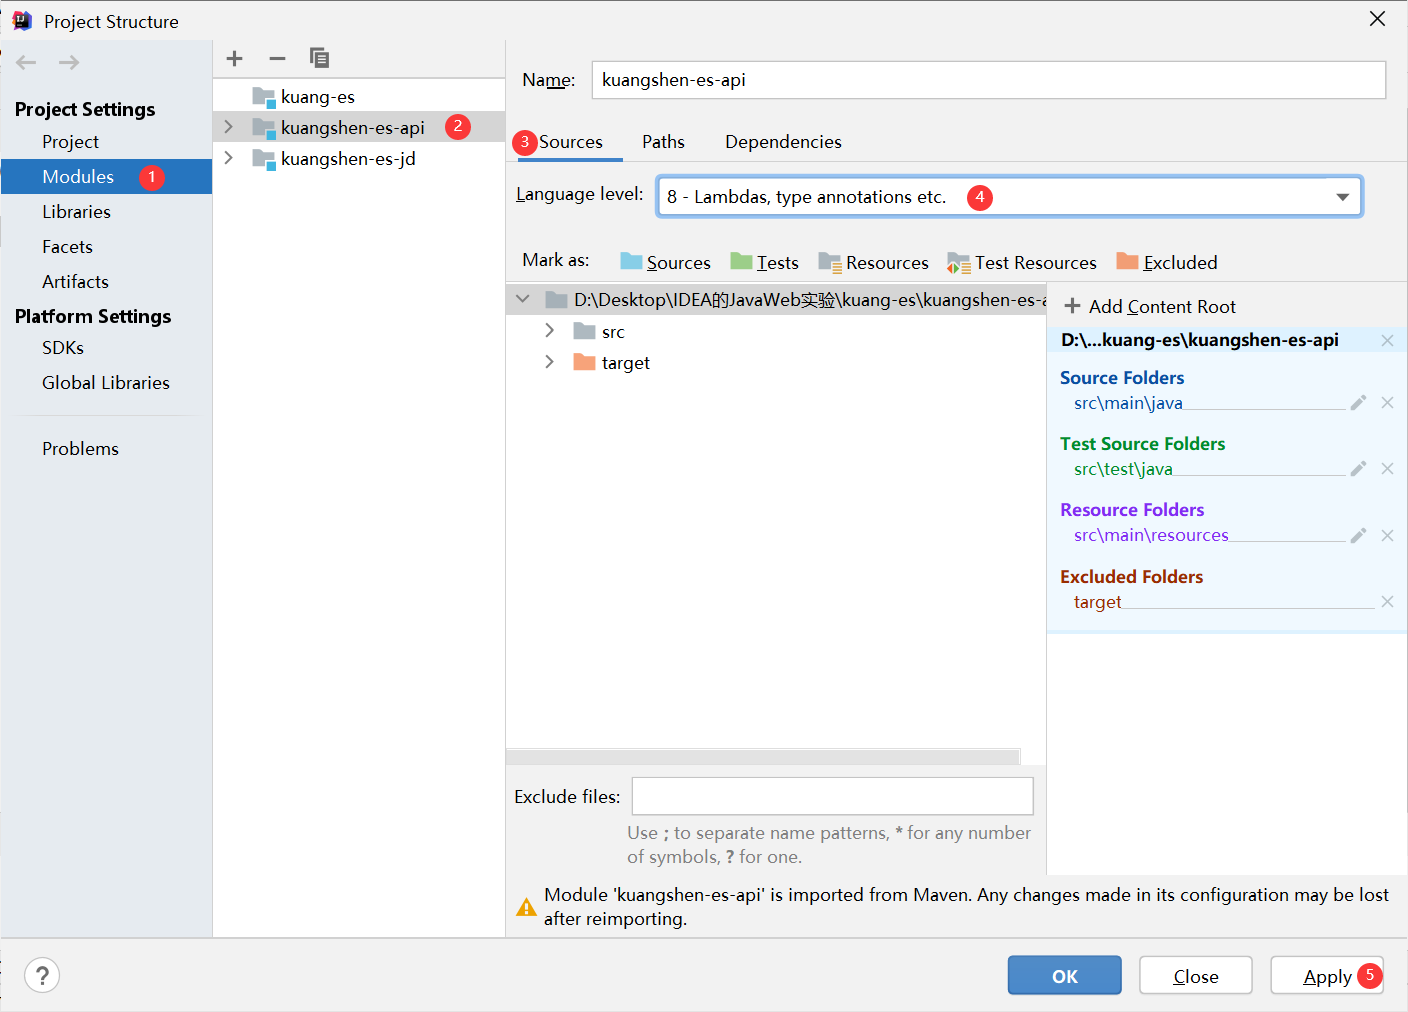
Task: Remove src\test\java from test source folders
Action: [1387, 469]
